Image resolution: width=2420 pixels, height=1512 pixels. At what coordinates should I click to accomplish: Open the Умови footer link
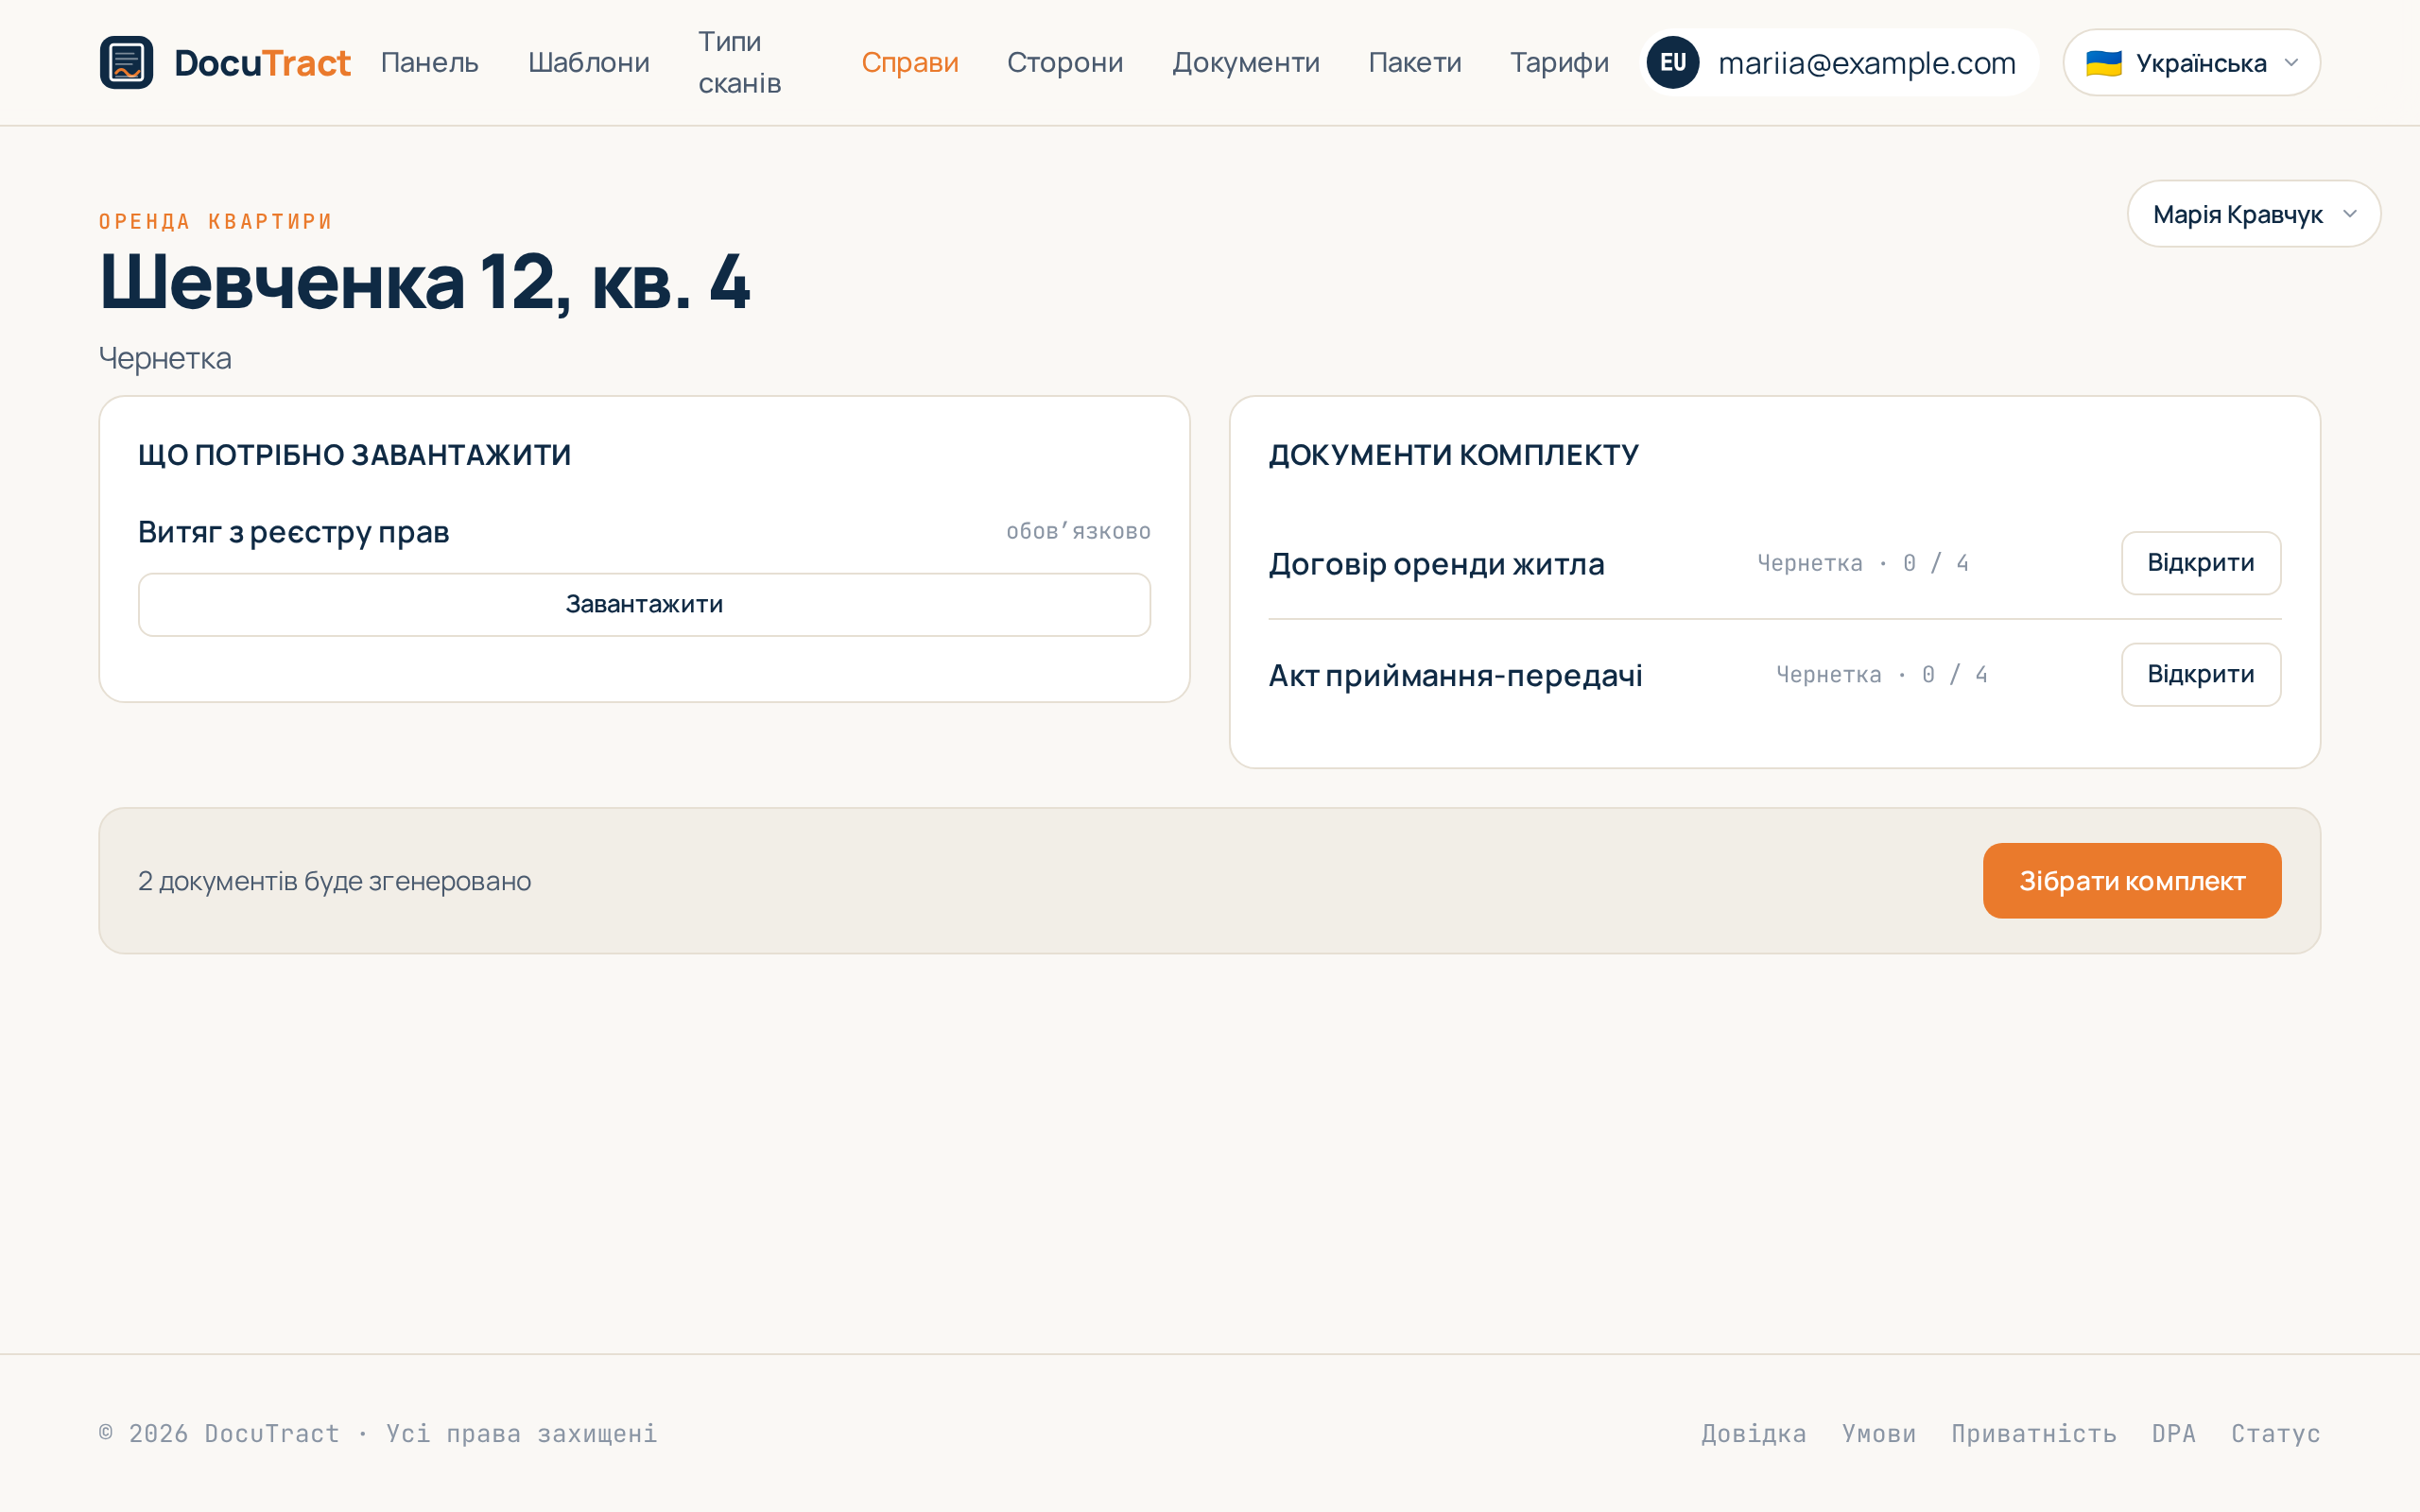click(x=1879, y=1433)
